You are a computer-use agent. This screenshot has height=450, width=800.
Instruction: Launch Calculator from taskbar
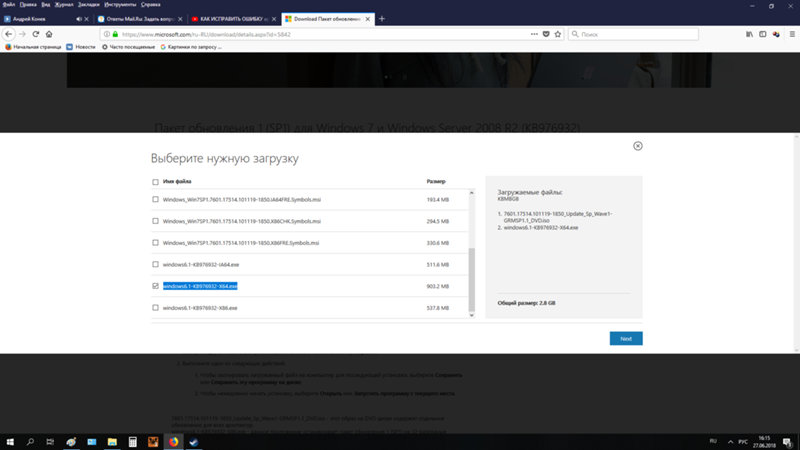(x=133, y=442)
